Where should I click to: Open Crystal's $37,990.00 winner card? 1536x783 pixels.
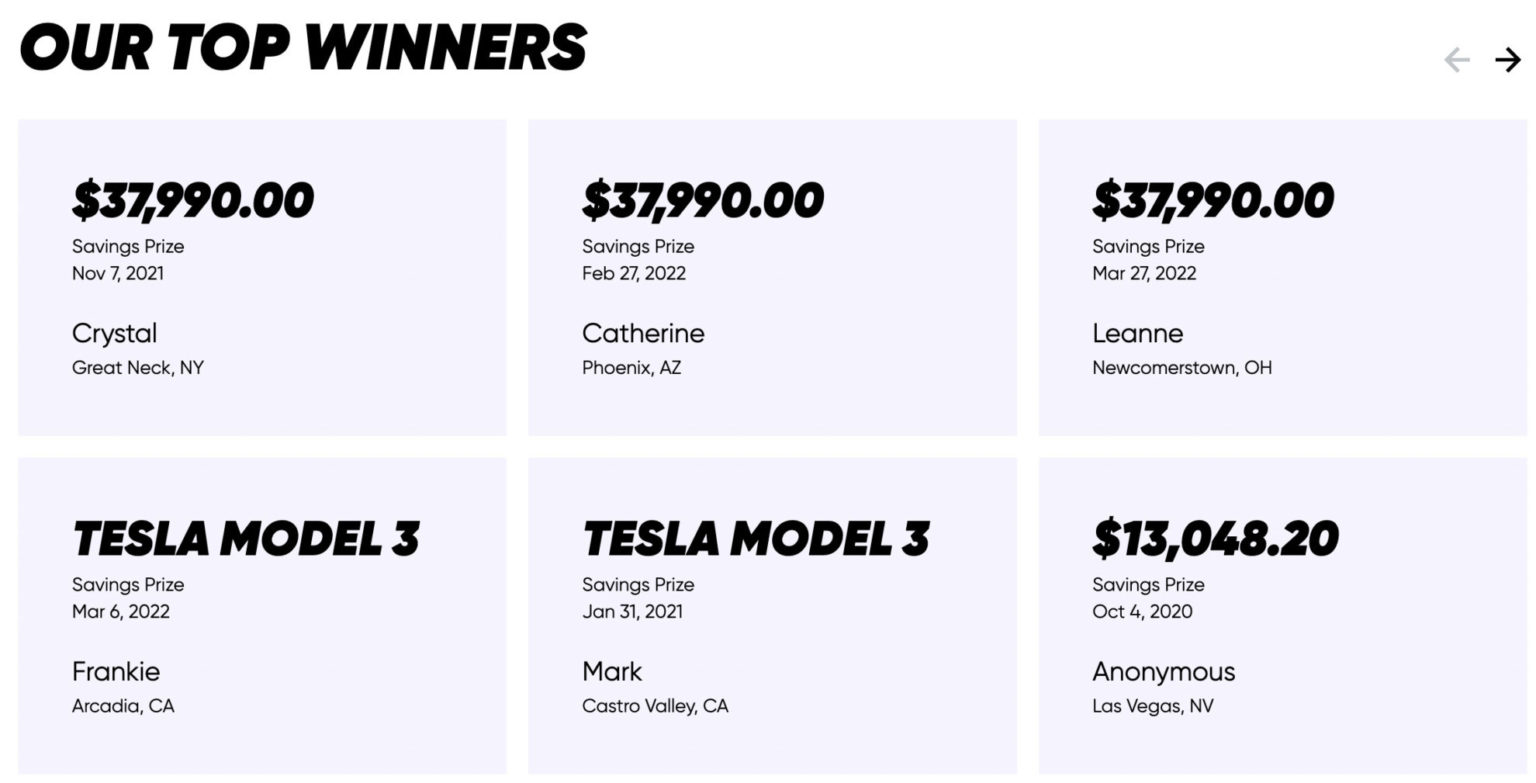pos(262,277)
